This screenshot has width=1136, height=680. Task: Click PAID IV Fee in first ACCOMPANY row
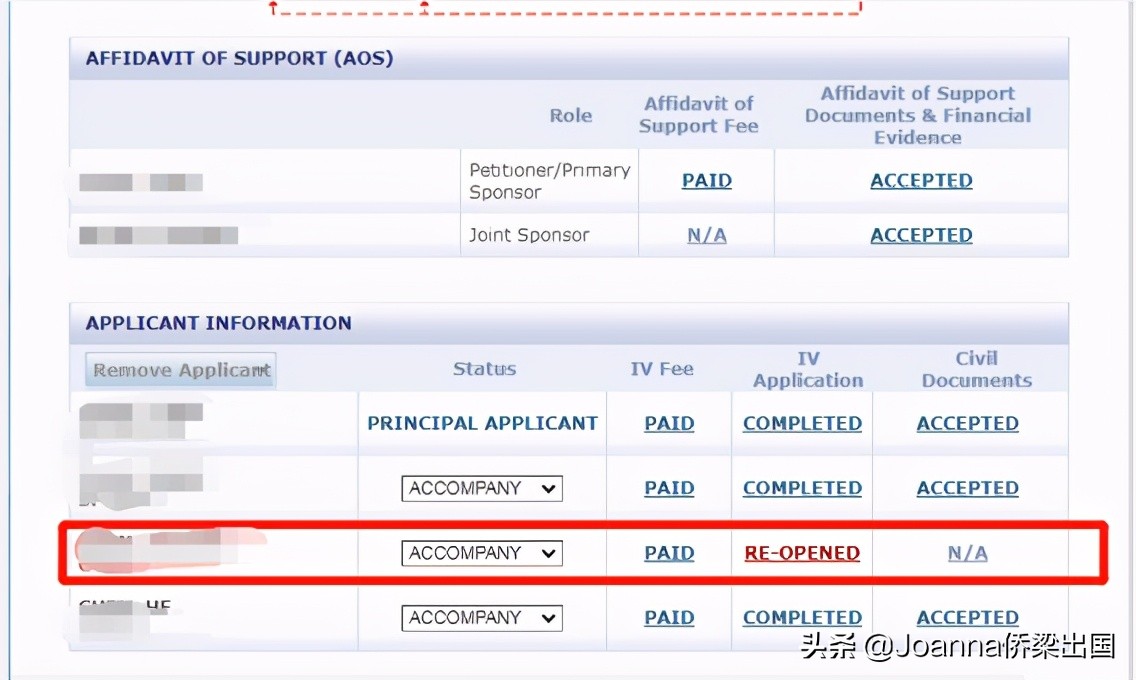[x=669, y=488]
